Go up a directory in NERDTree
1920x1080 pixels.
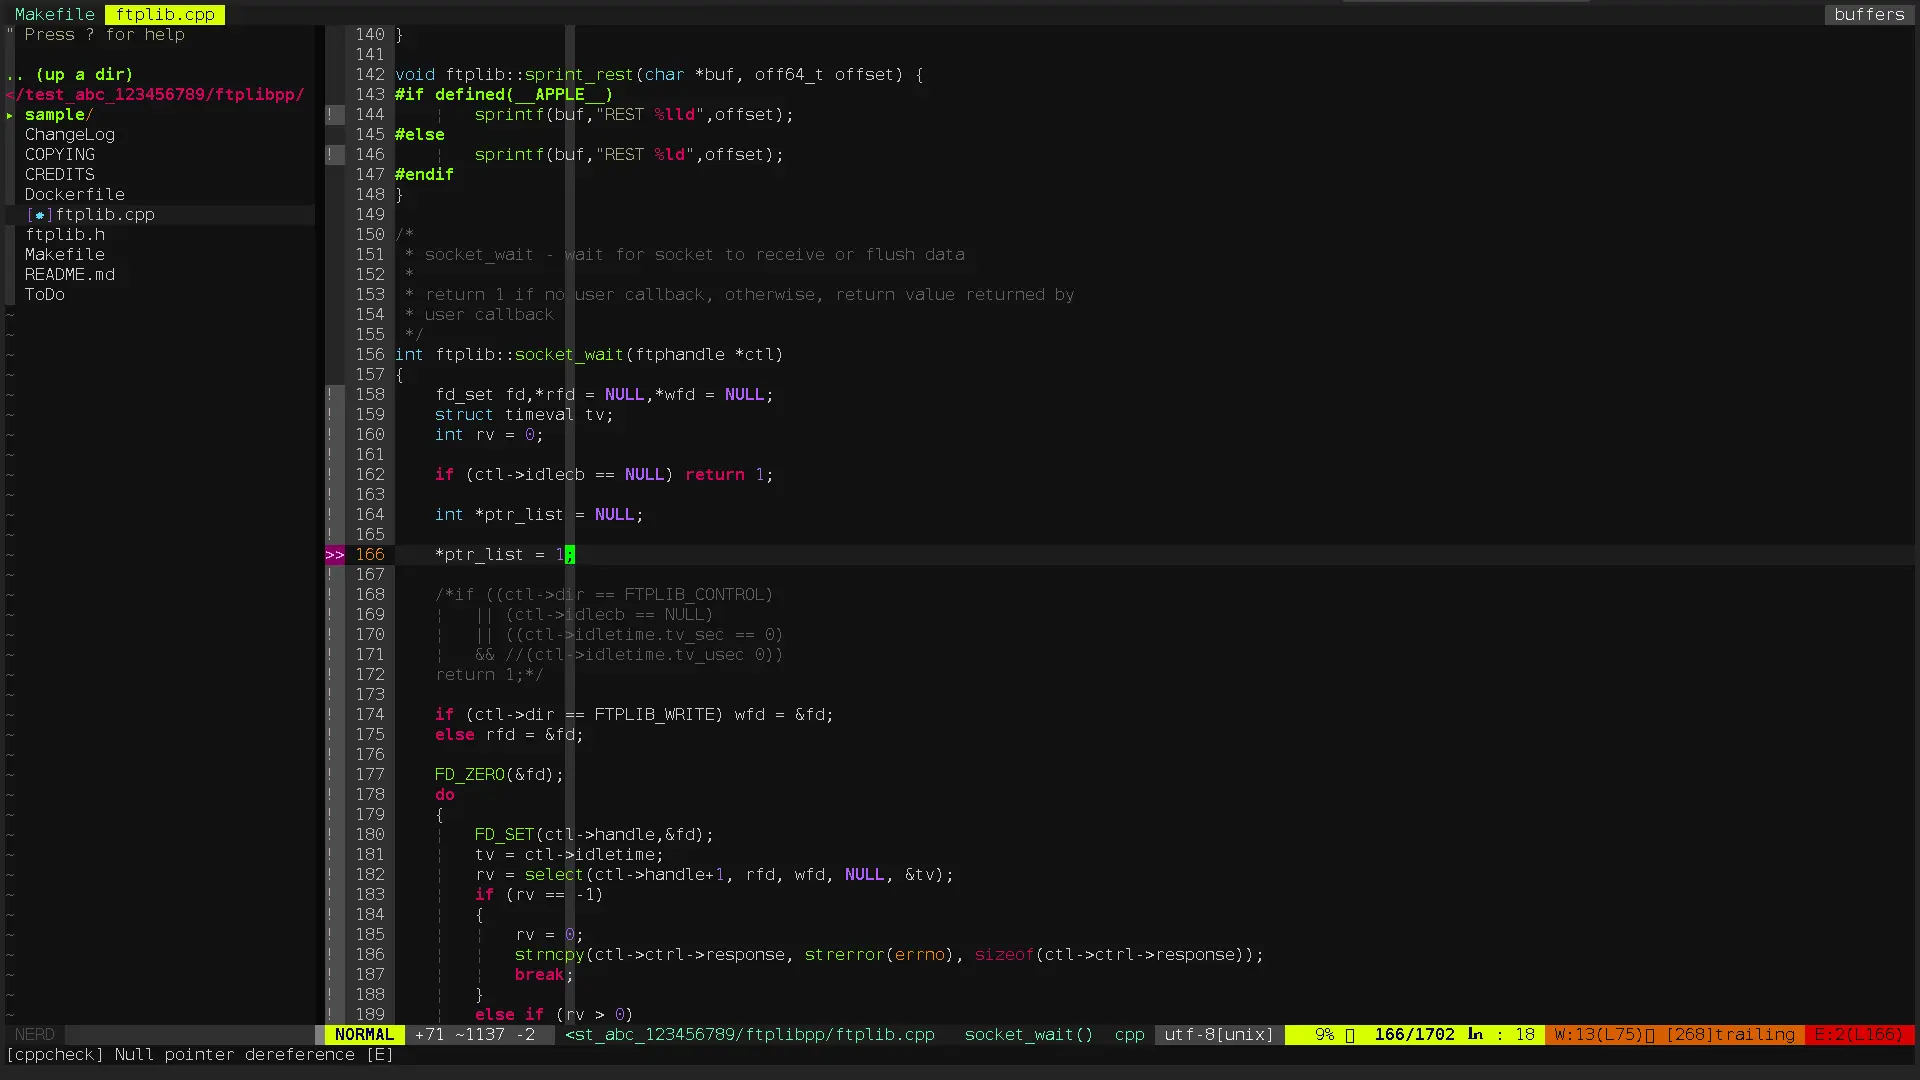[70, 75]
